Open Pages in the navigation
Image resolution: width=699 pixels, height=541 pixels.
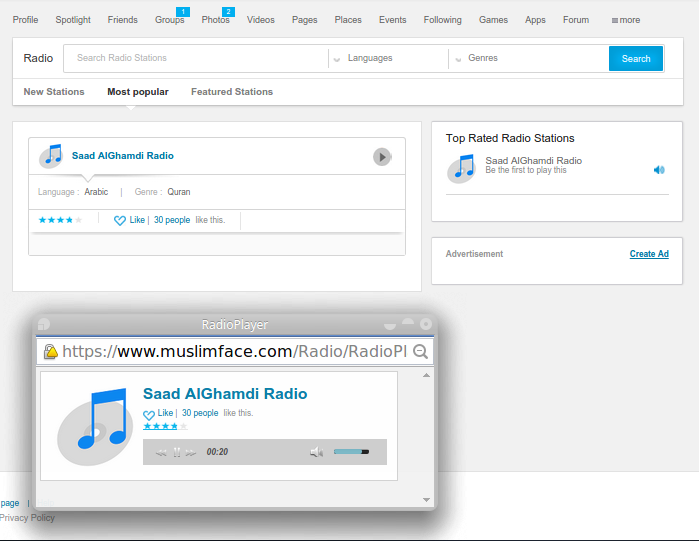[x=304, y=20]
